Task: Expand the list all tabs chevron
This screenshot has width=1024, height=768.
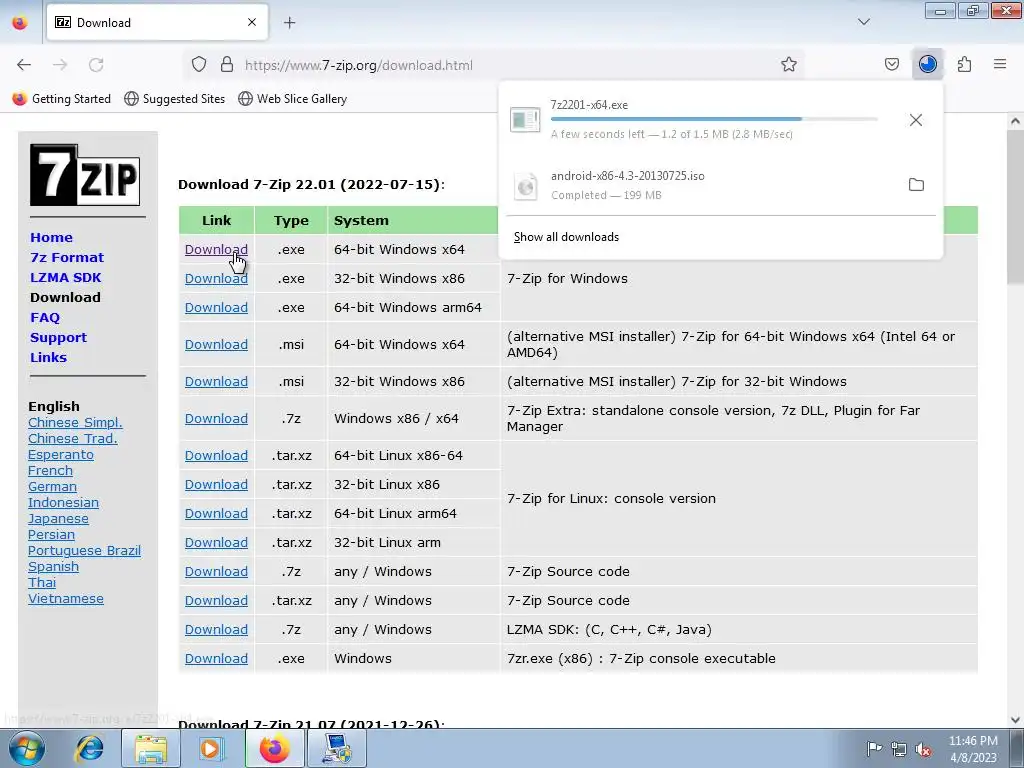Action: 863,22
